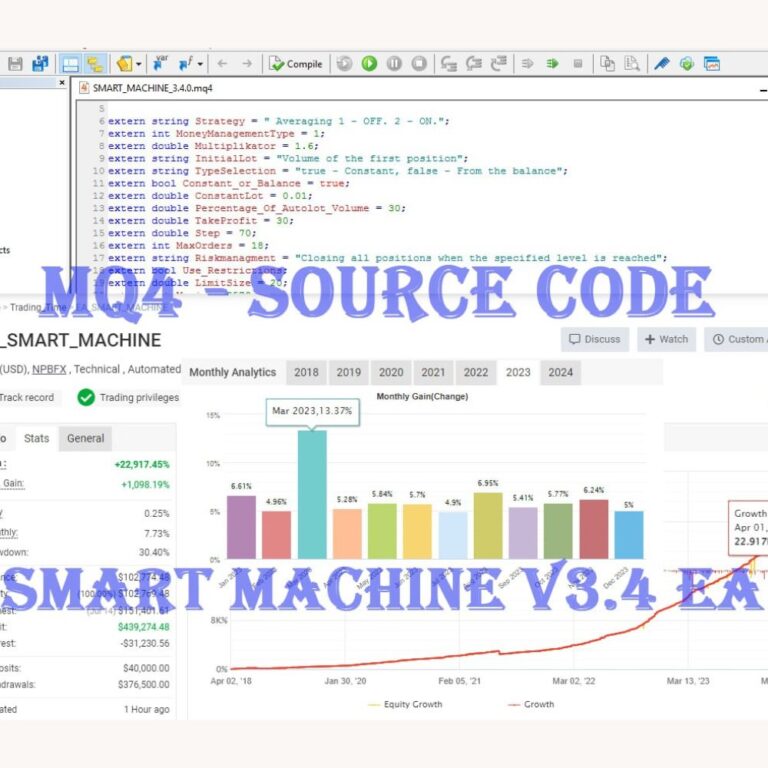768x768 pixels.
Task: Click code line 'extern double Multiplikator = 1.6;'
Action: 213,146
